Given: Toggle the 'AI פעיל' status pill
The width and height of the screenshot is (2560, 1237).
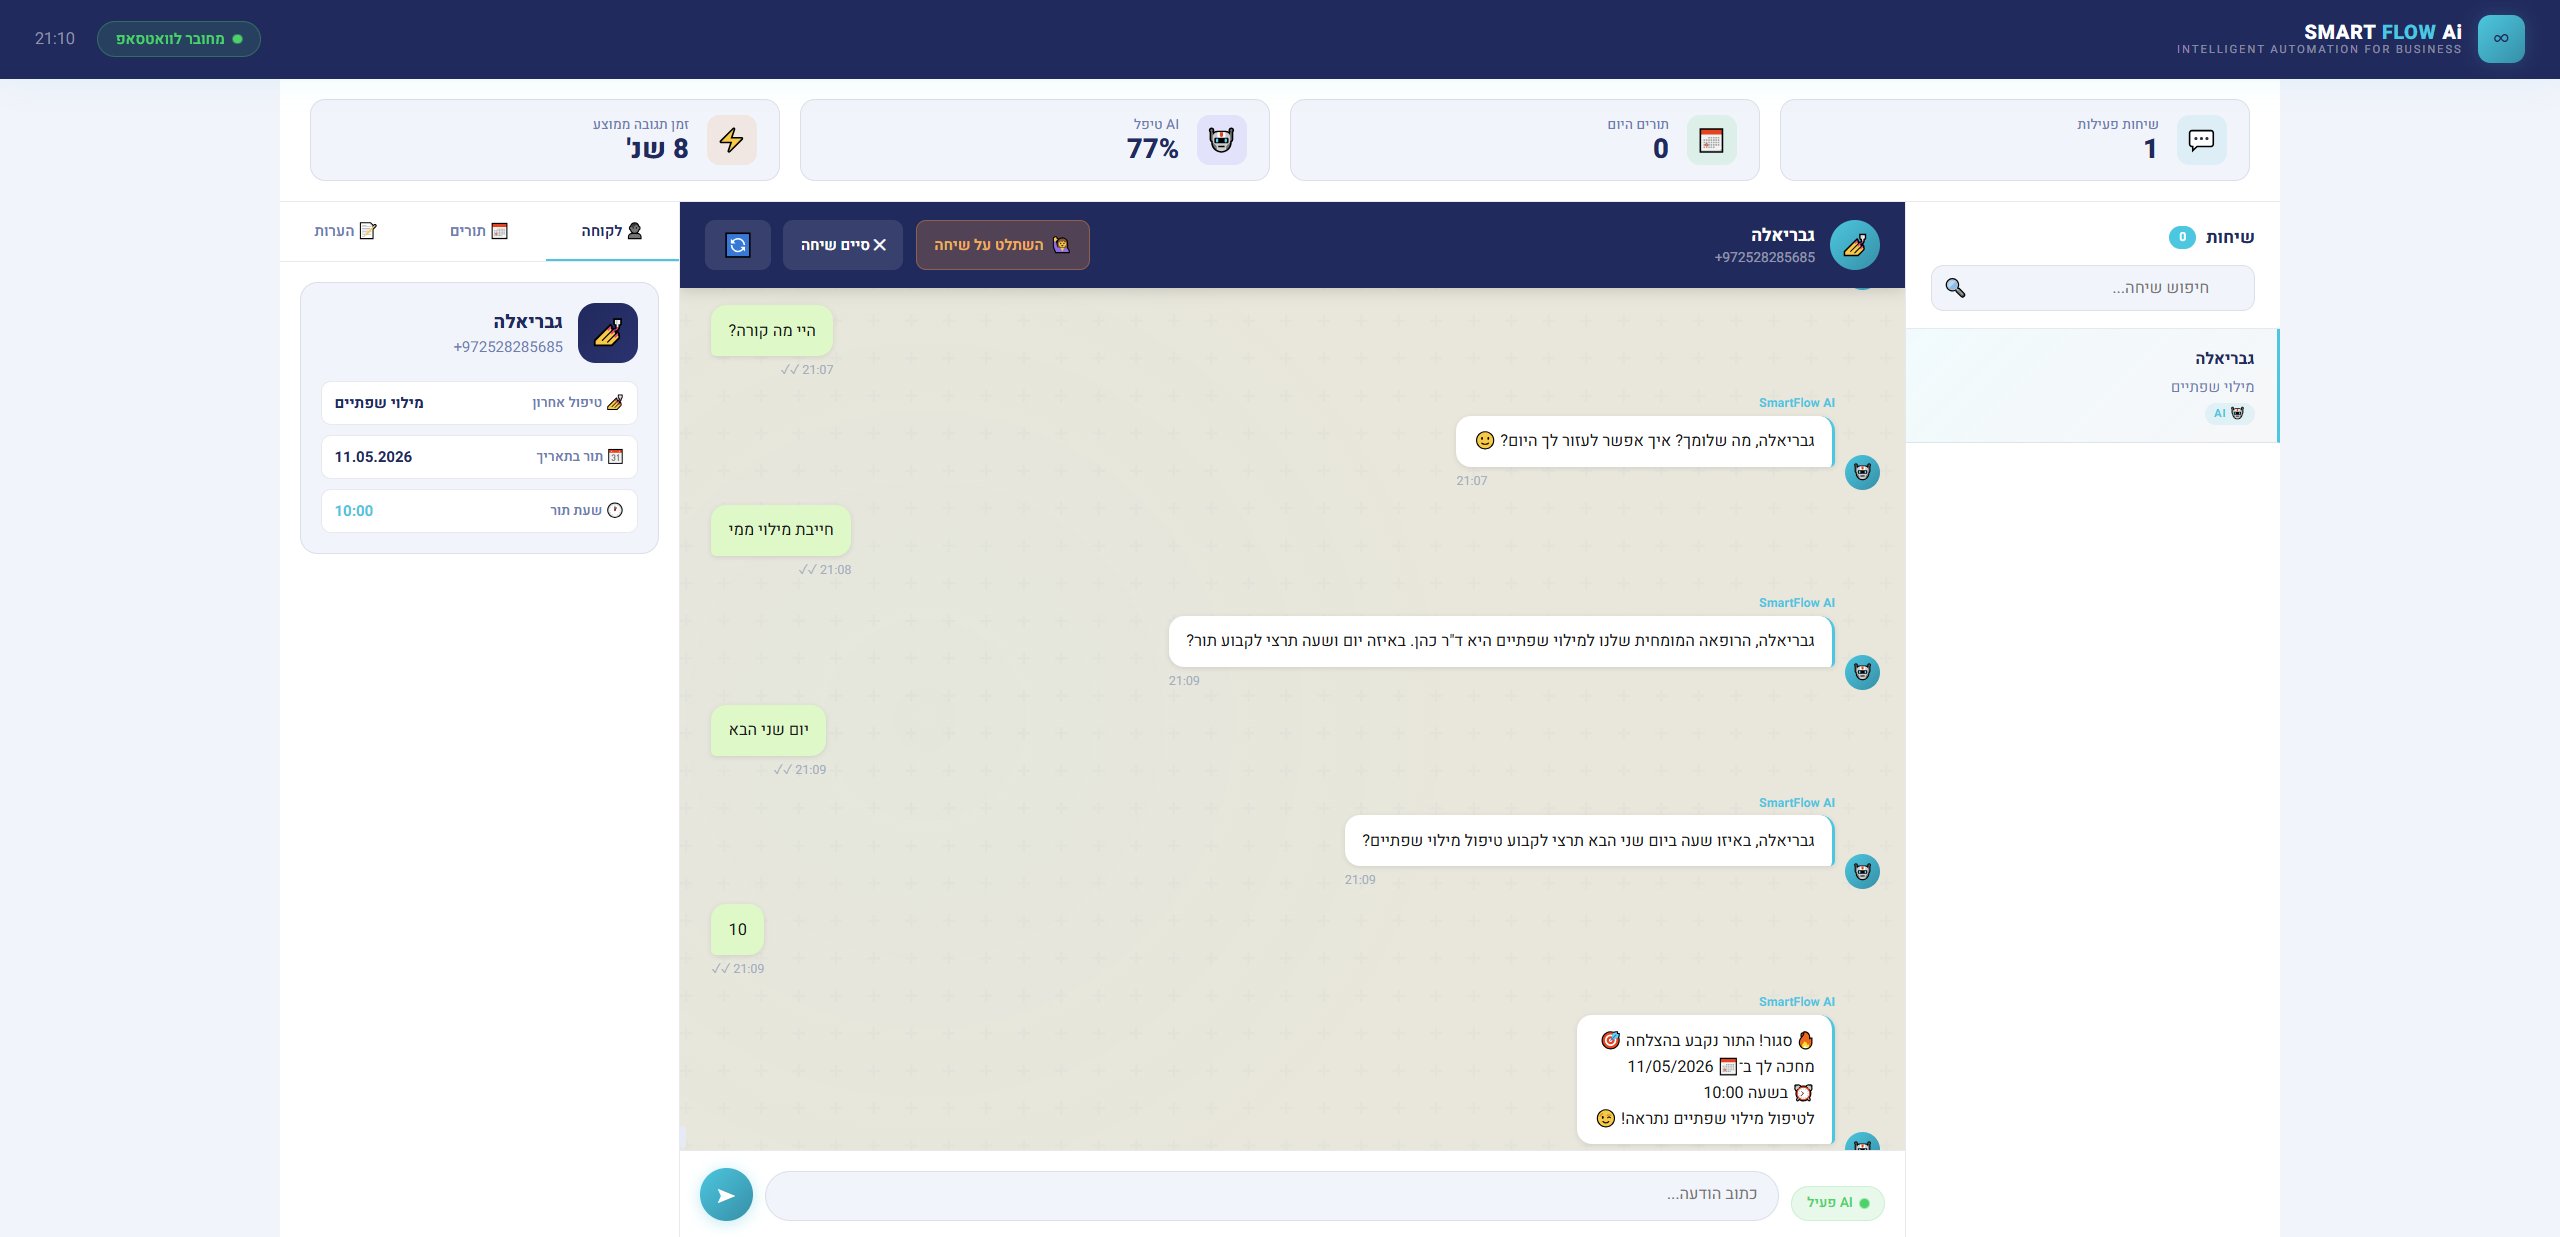Looking at the screenshot, I should coord(1837,1202).
